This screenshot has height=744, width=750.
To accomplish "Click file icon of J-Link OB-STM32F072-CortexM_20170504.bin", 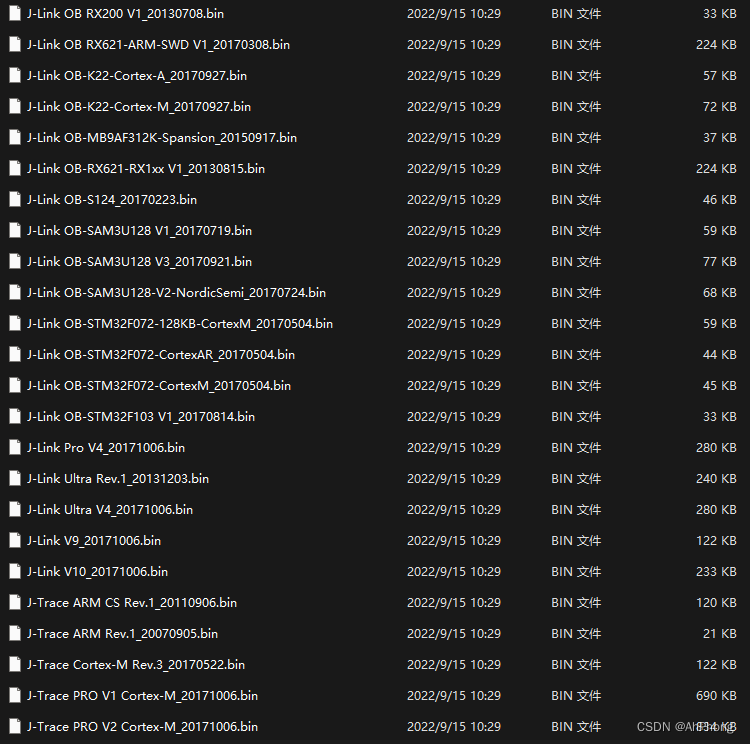I will click(15, 386).
